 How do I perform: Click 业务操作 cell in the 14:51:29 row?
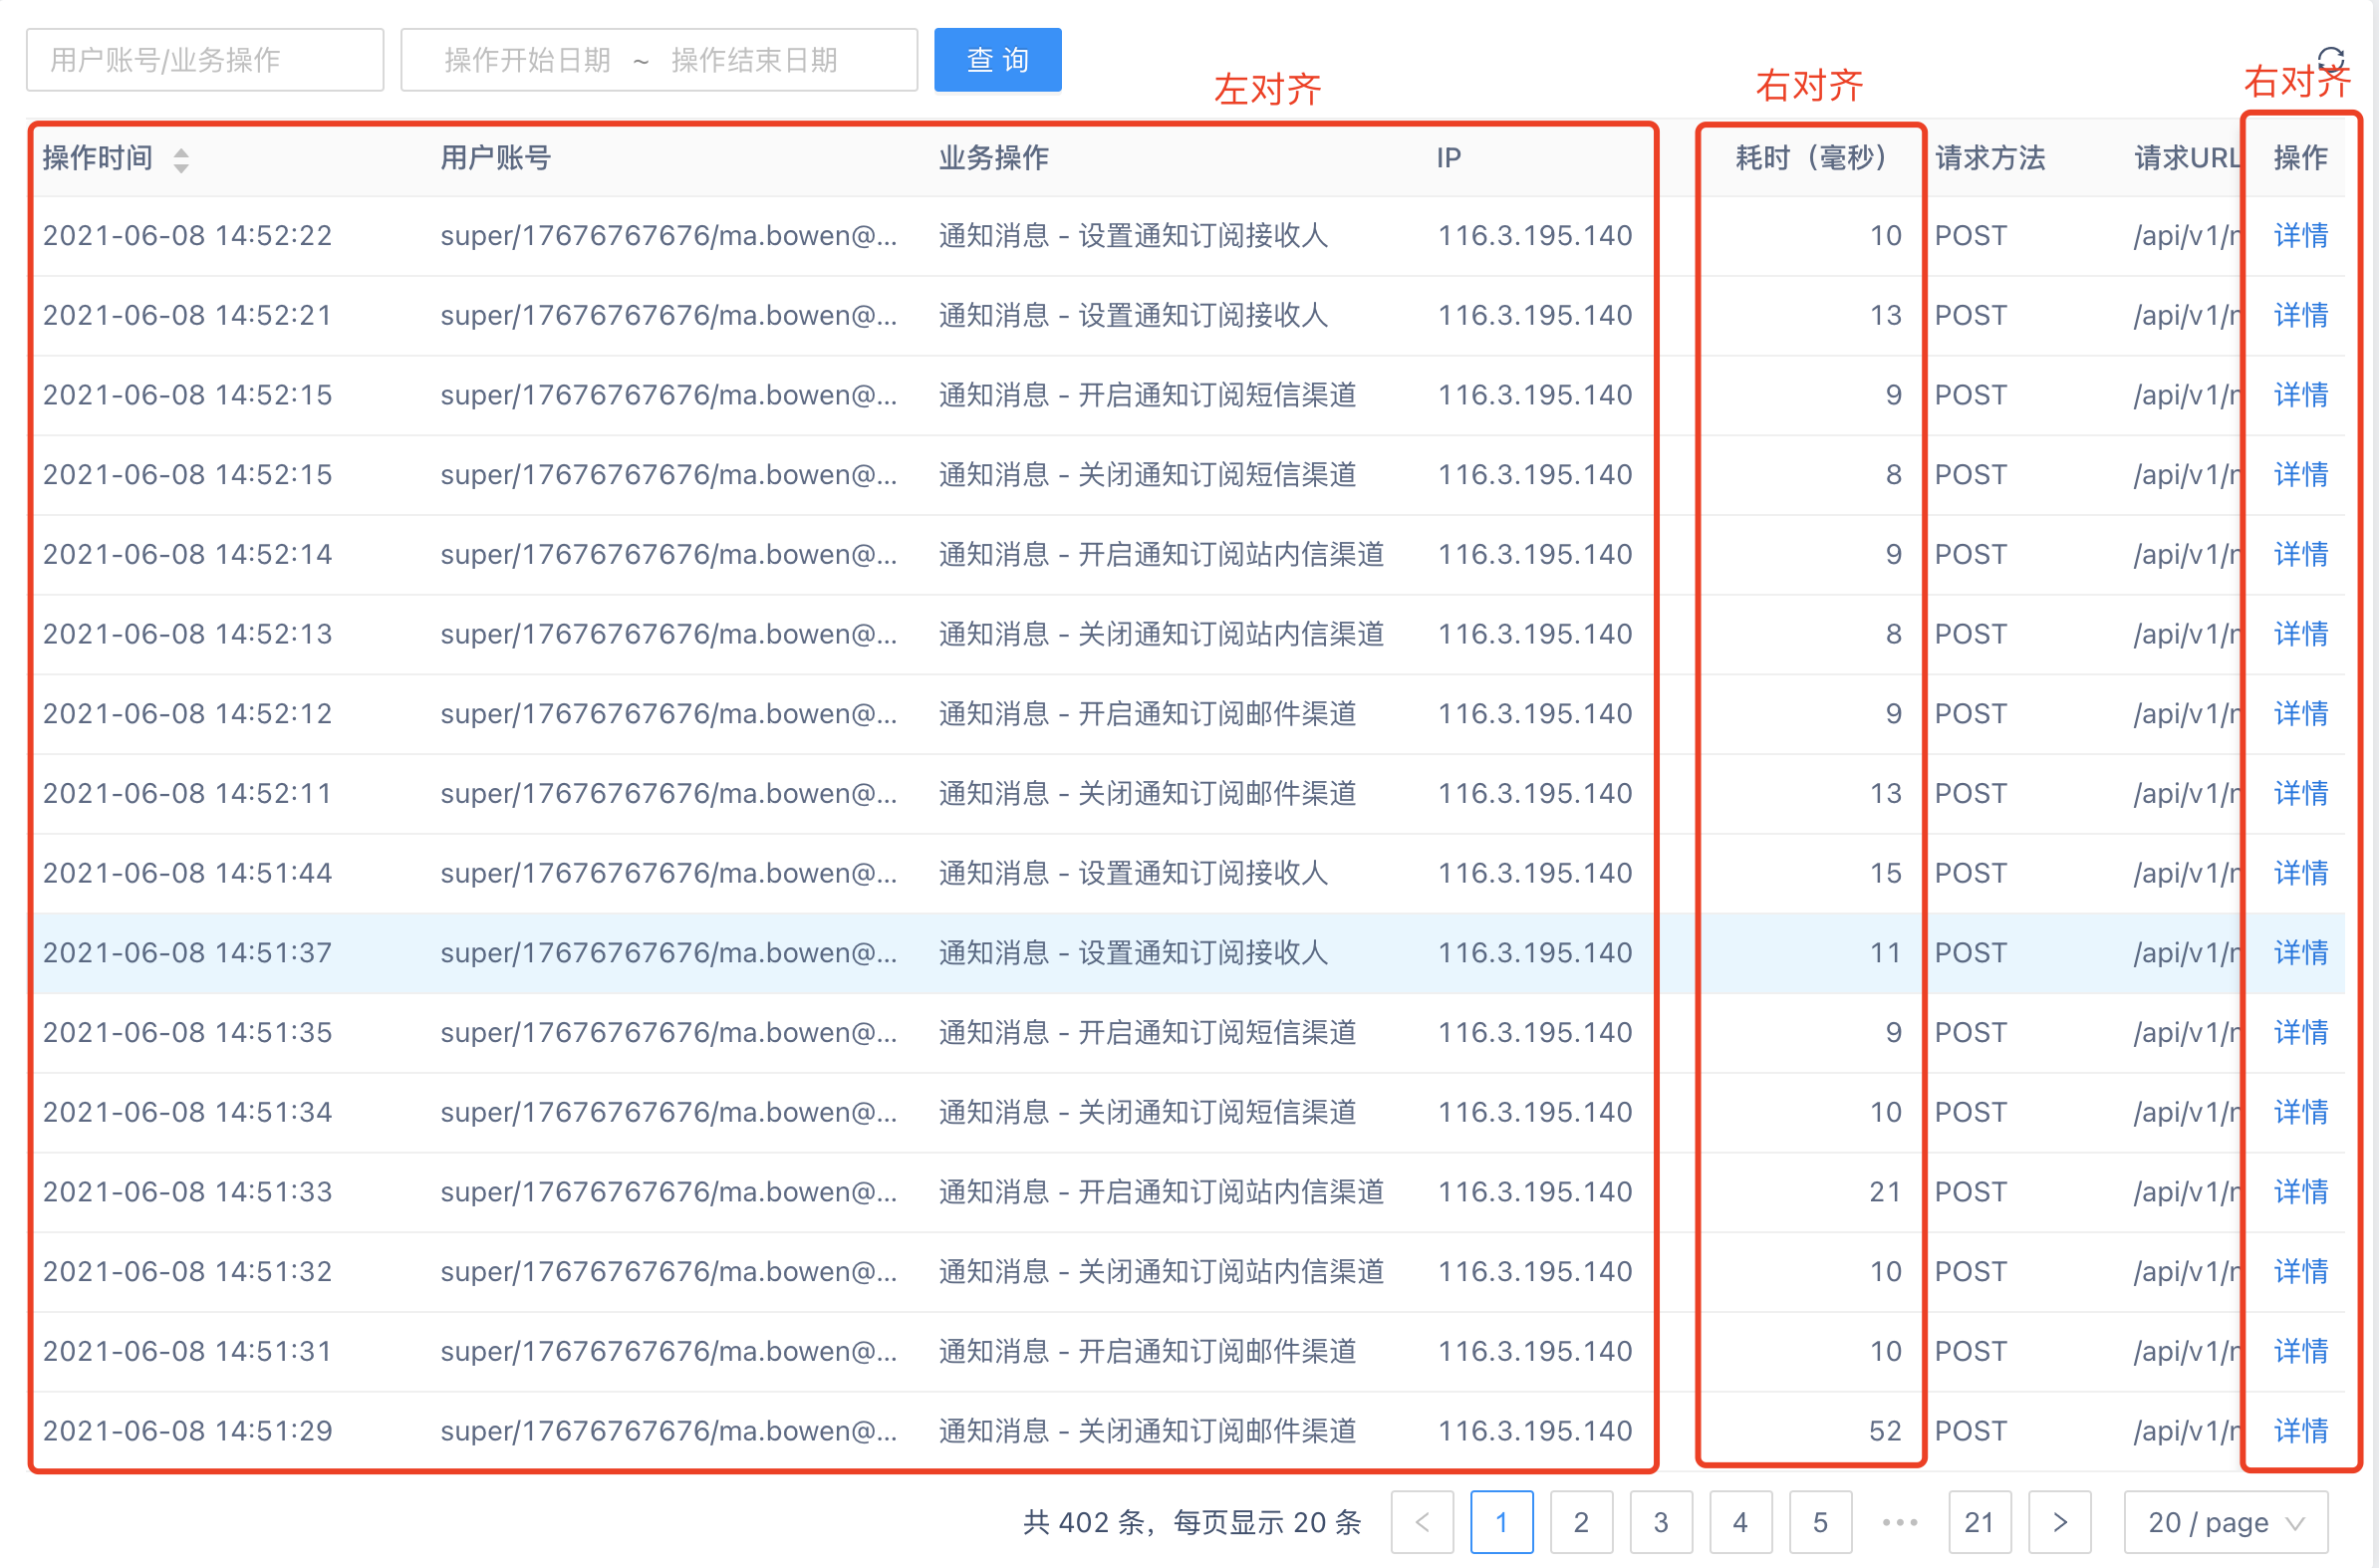coord(1147,1431)
